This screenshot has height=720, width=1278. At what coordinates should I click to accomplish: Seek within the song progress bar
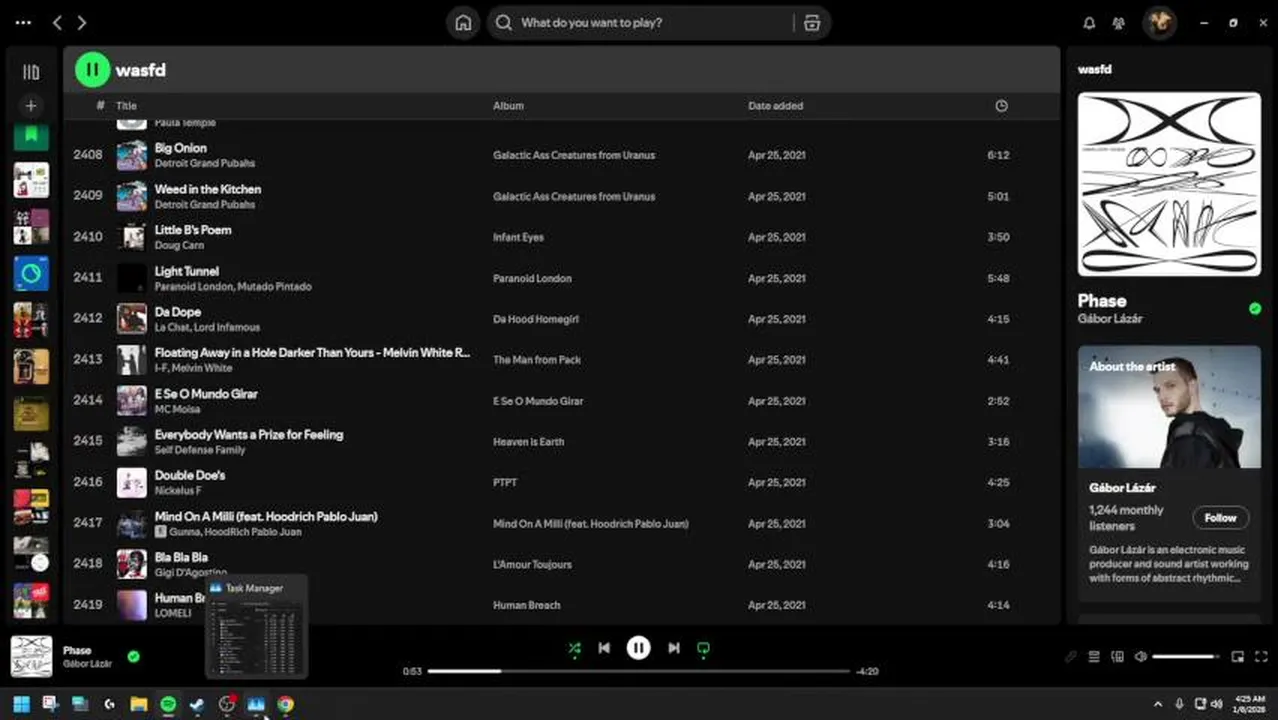pos(638,671)
